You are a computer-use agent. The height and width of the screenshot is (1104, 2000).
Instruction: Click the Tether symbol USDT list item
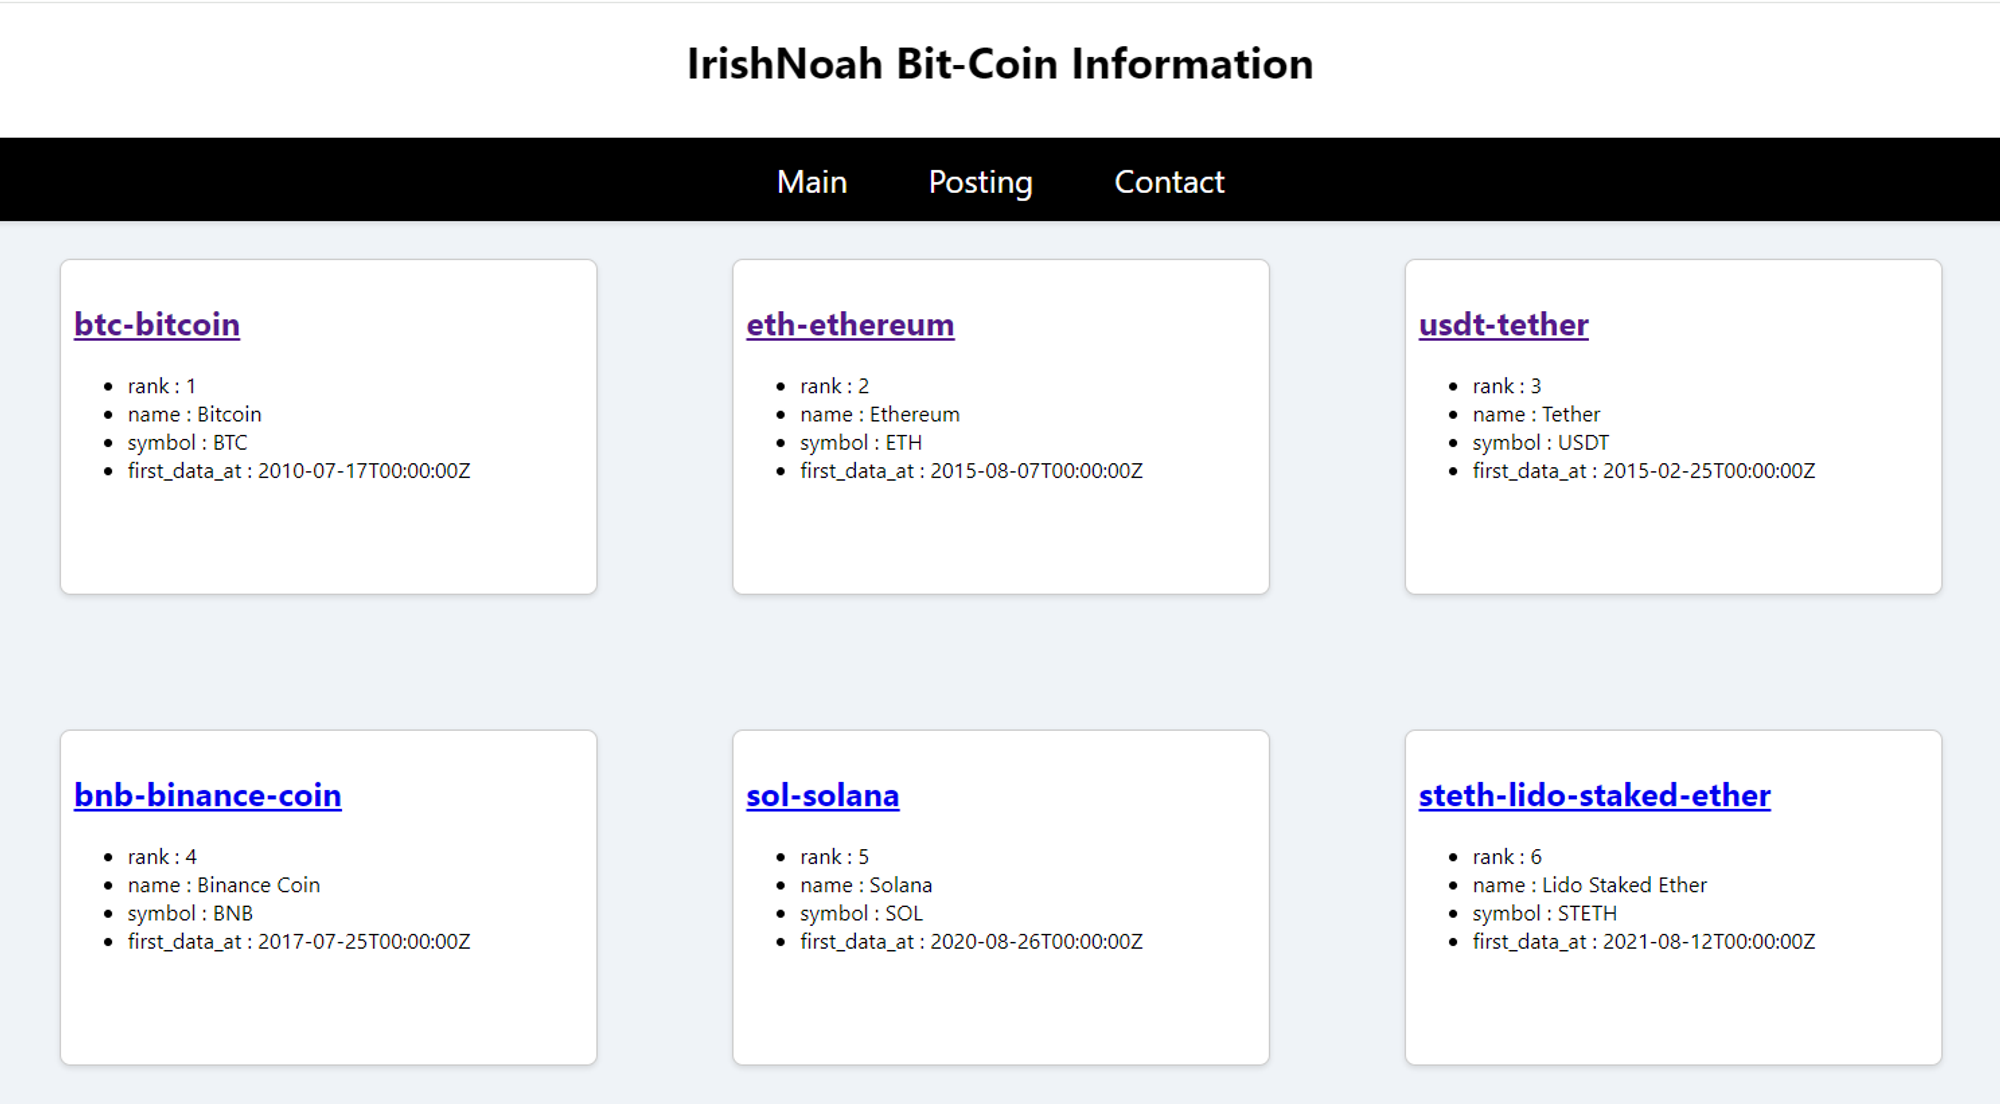pos(1540,442)
